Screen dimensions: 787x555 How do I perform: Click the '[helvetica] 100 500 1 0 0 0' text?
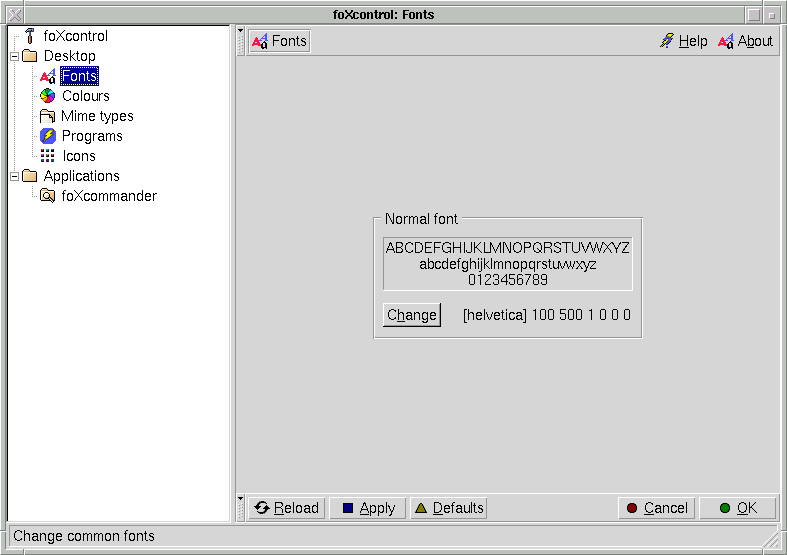point(547,315)
